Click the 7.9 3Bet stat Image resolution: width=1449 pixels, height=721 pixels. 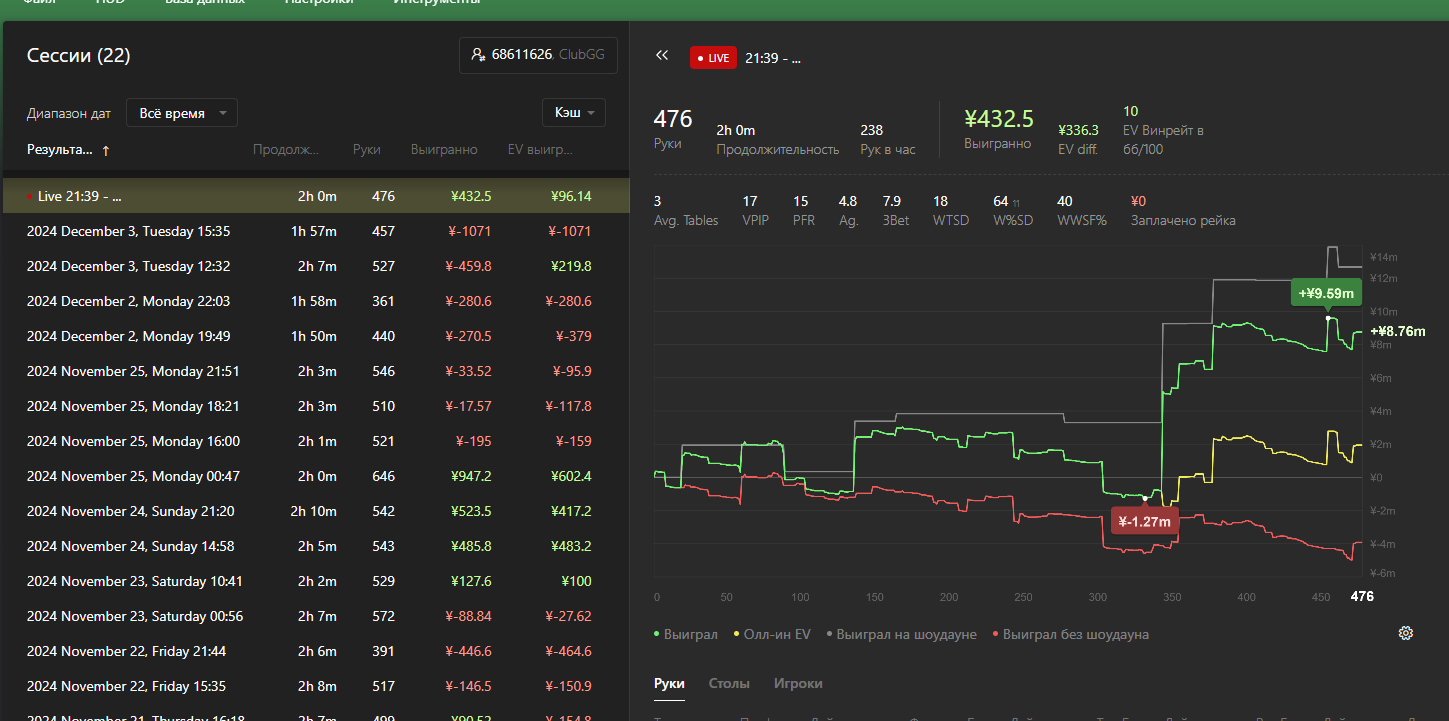point(896,211)
